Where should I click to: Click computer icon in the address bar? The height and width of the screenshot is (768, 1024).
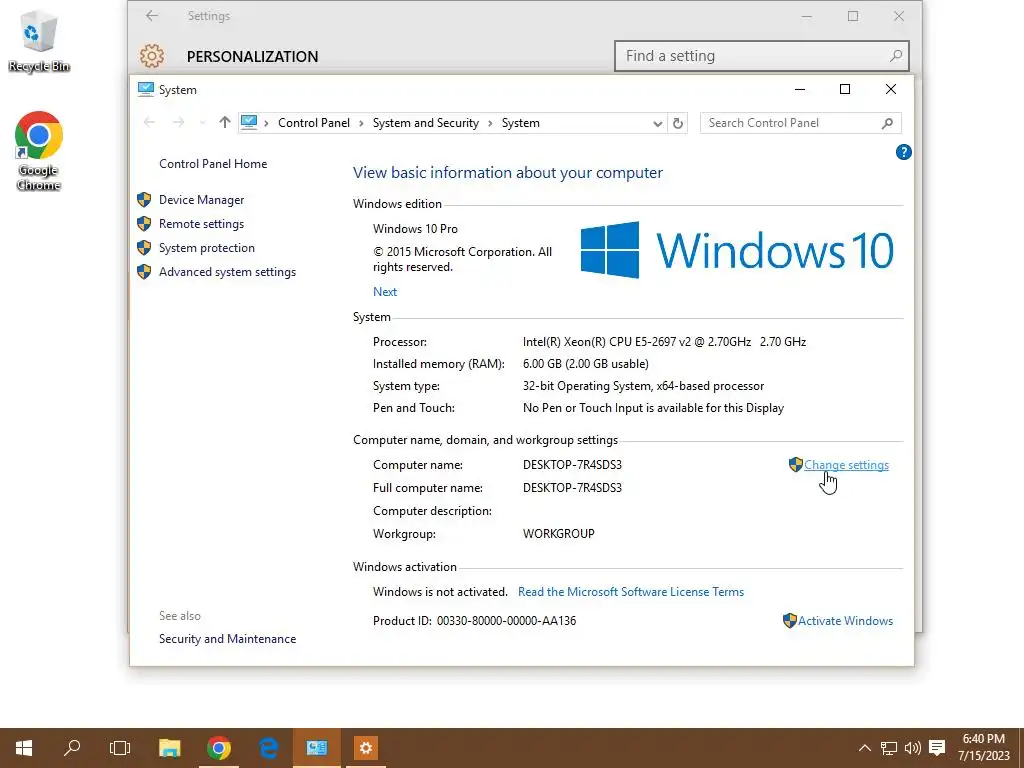point(249,122)
